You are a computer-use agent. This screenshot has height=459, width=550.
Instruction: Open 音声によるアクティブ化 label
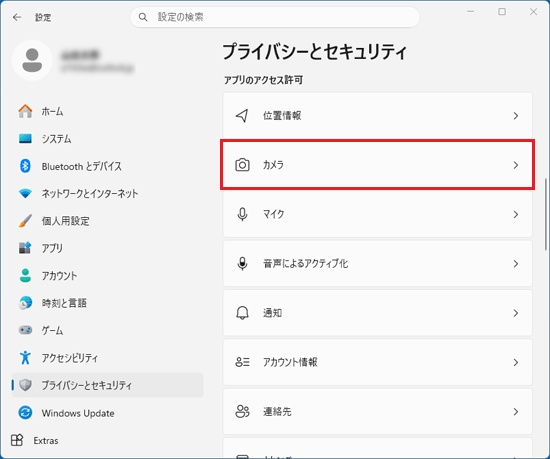tap(306, 264)
